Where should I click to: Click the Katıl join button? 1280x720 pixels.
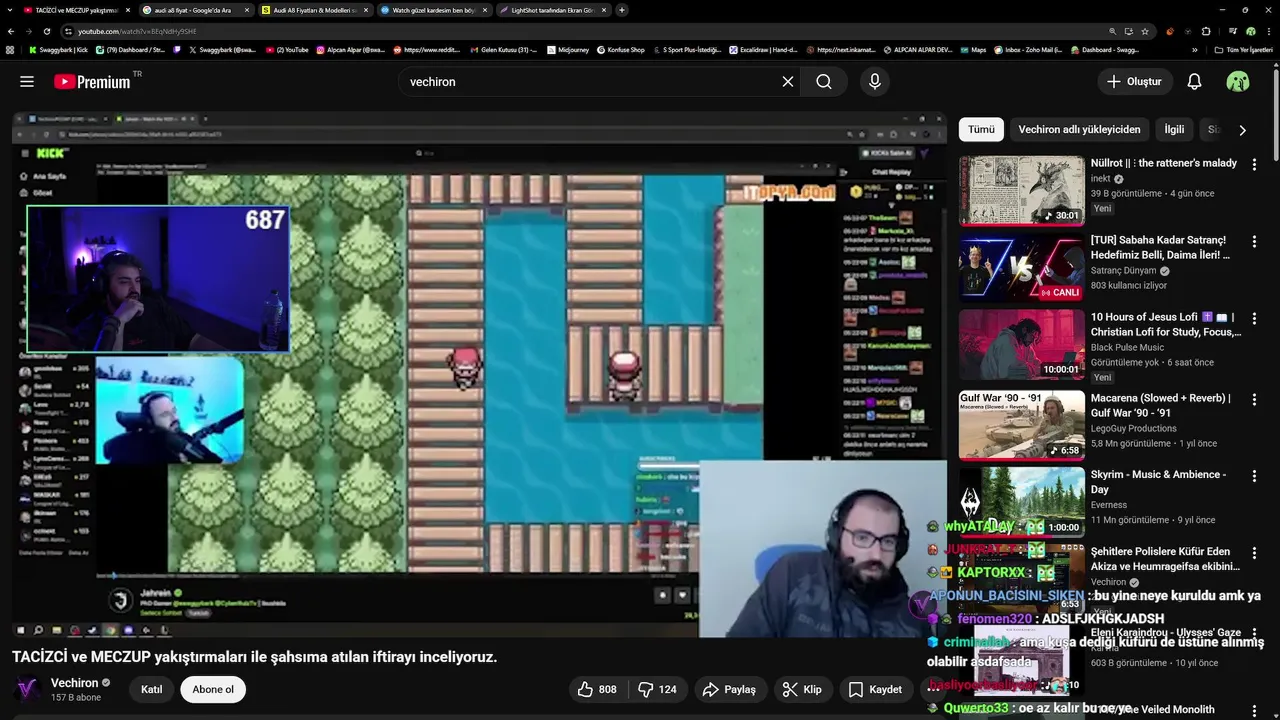pyautogui.click(x=151, y=689)
